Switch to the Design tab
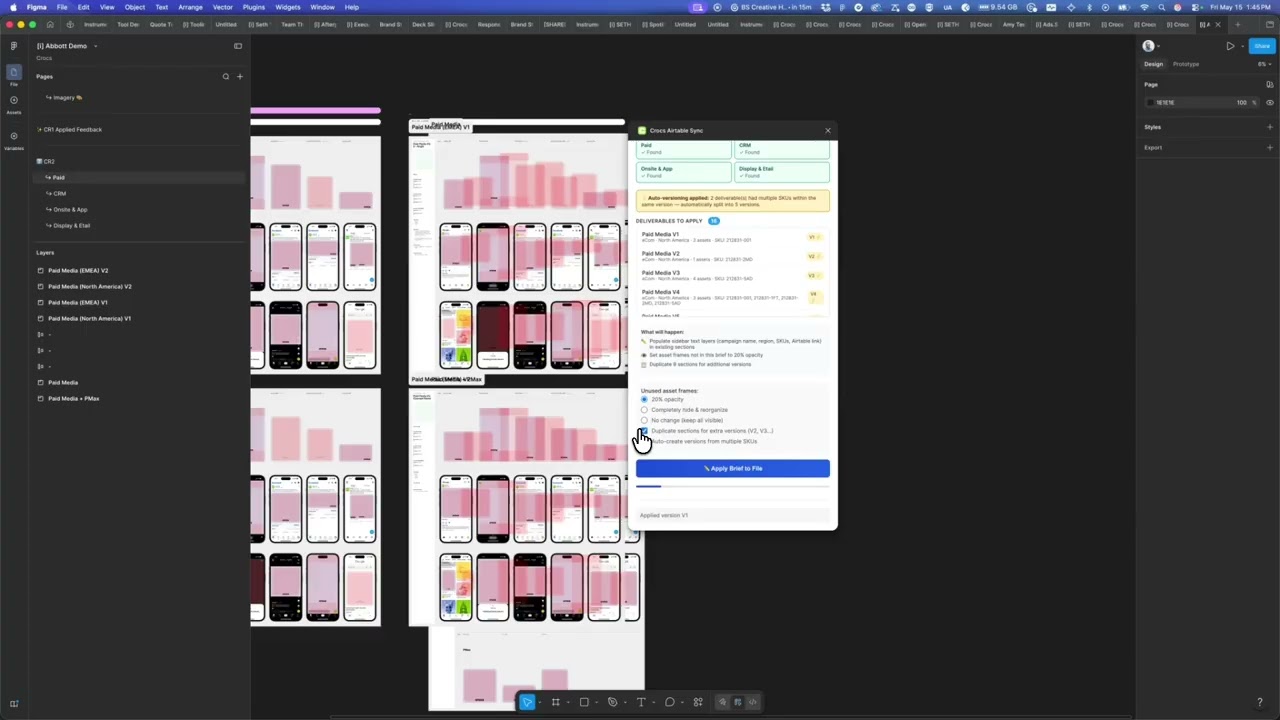1280x720 pixels. coord(1154,64)
